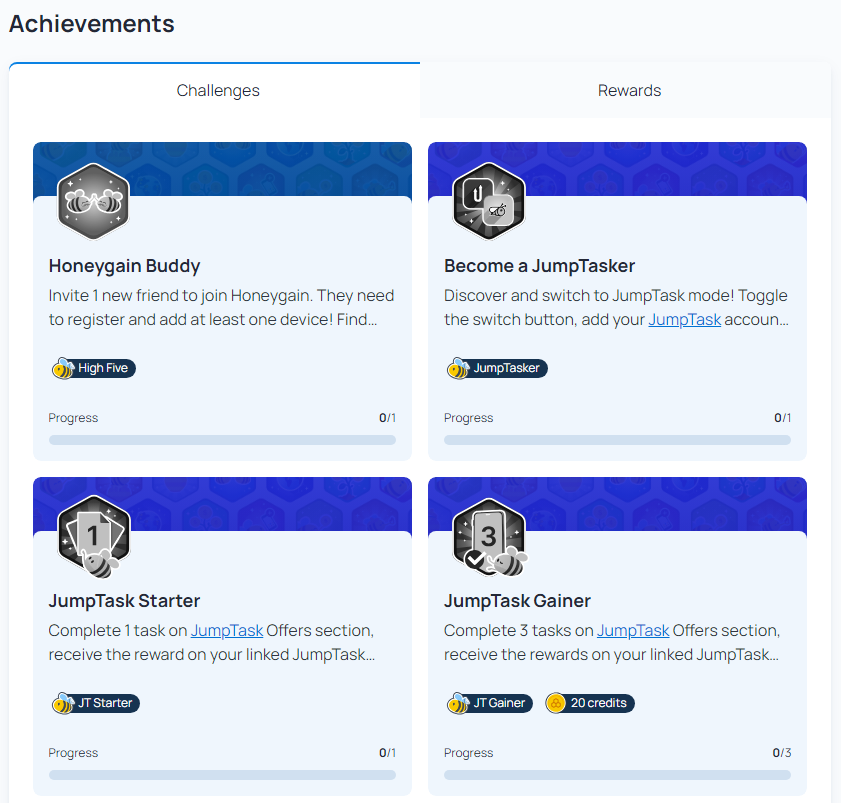Viewport: 841px width, 803px height.
Task: Click the High Five reward chip
Action: [x=93, y=368]
